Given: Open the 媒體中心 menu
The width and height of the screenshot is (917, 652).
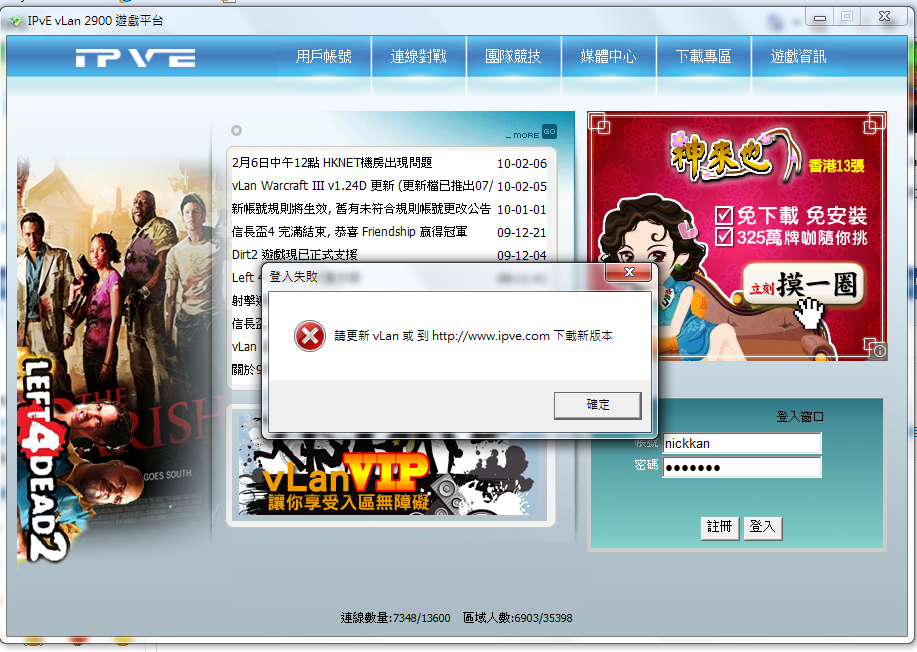Looking at the screenshot, I should pyautogui.click(x=608, y=56).
